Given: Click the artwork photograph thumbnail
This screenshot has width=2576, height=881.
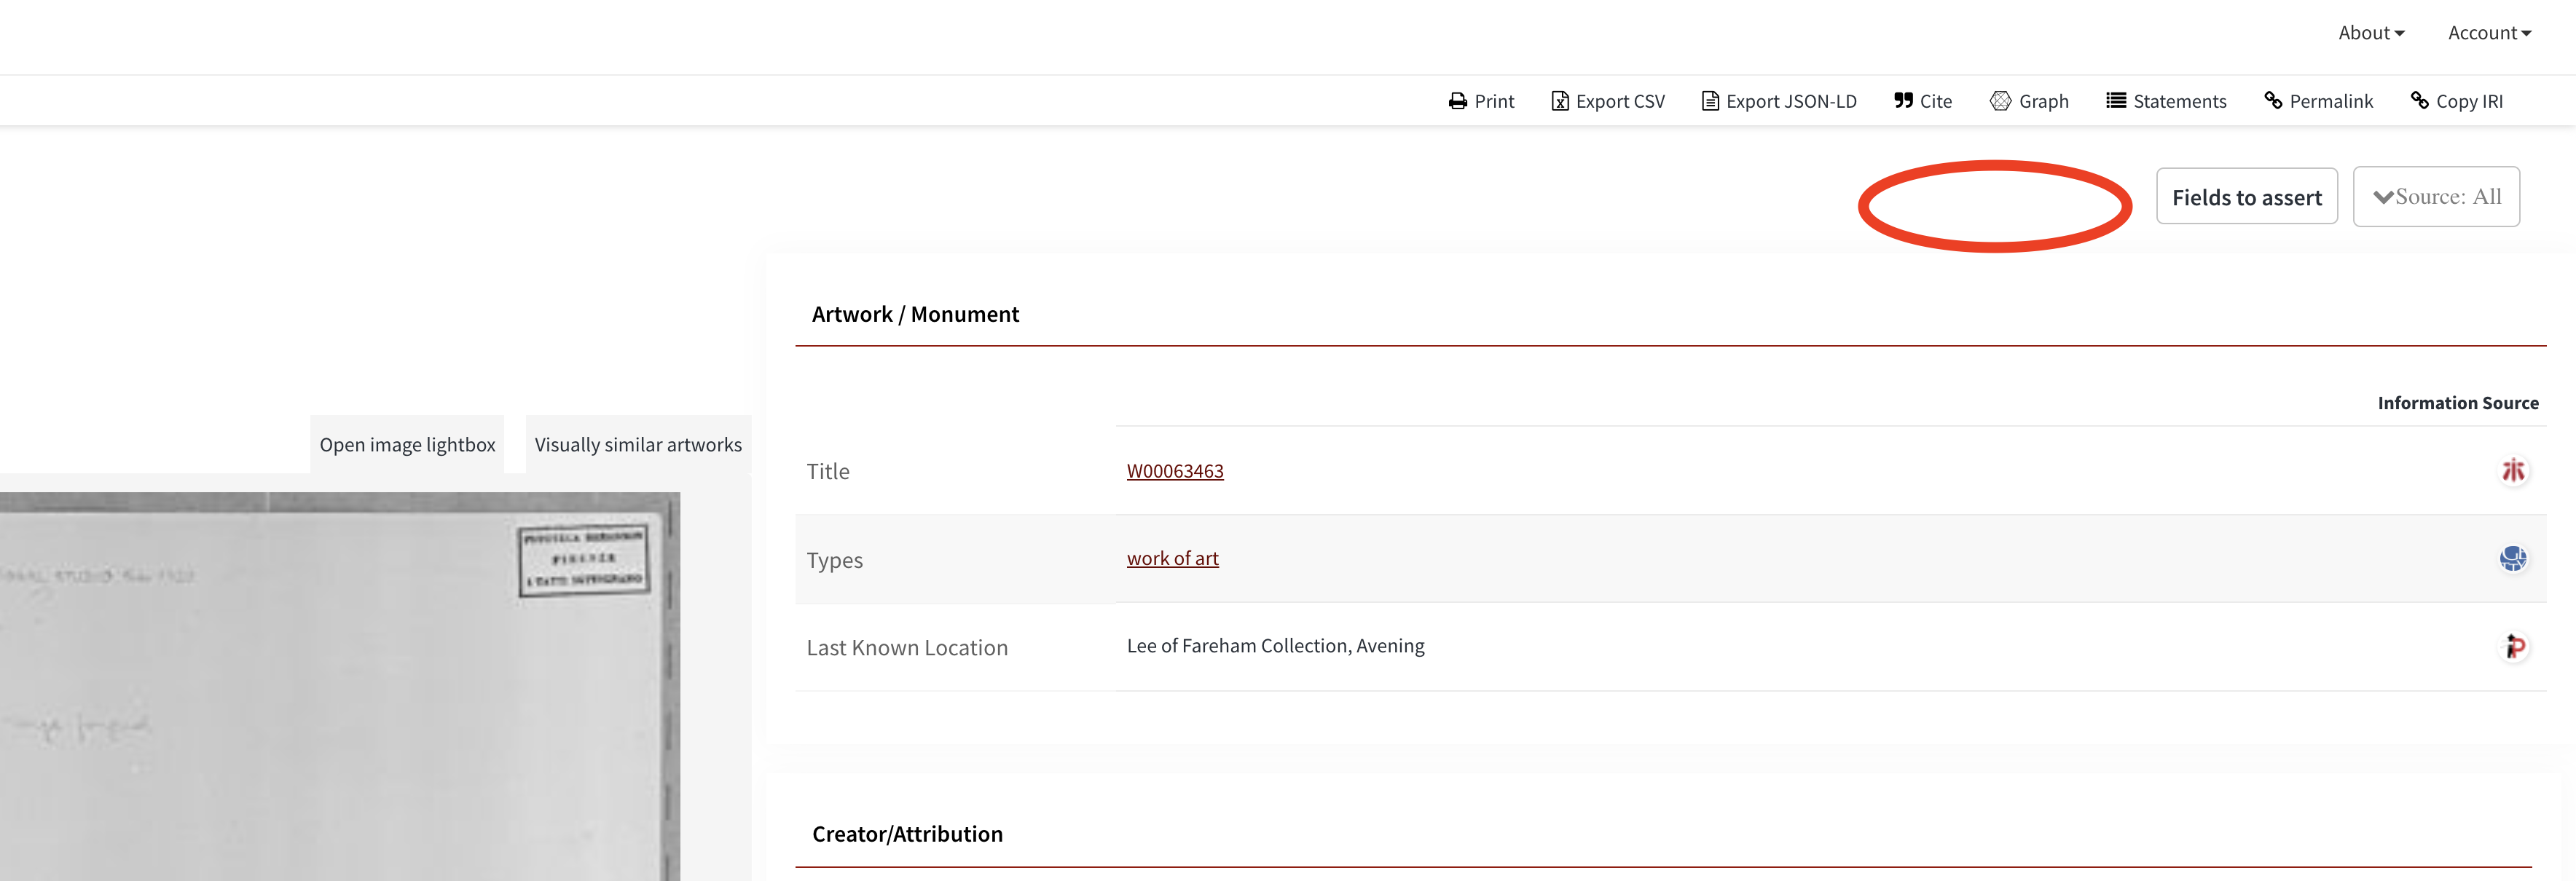Looking at the screenshot, I should (340, 686).
